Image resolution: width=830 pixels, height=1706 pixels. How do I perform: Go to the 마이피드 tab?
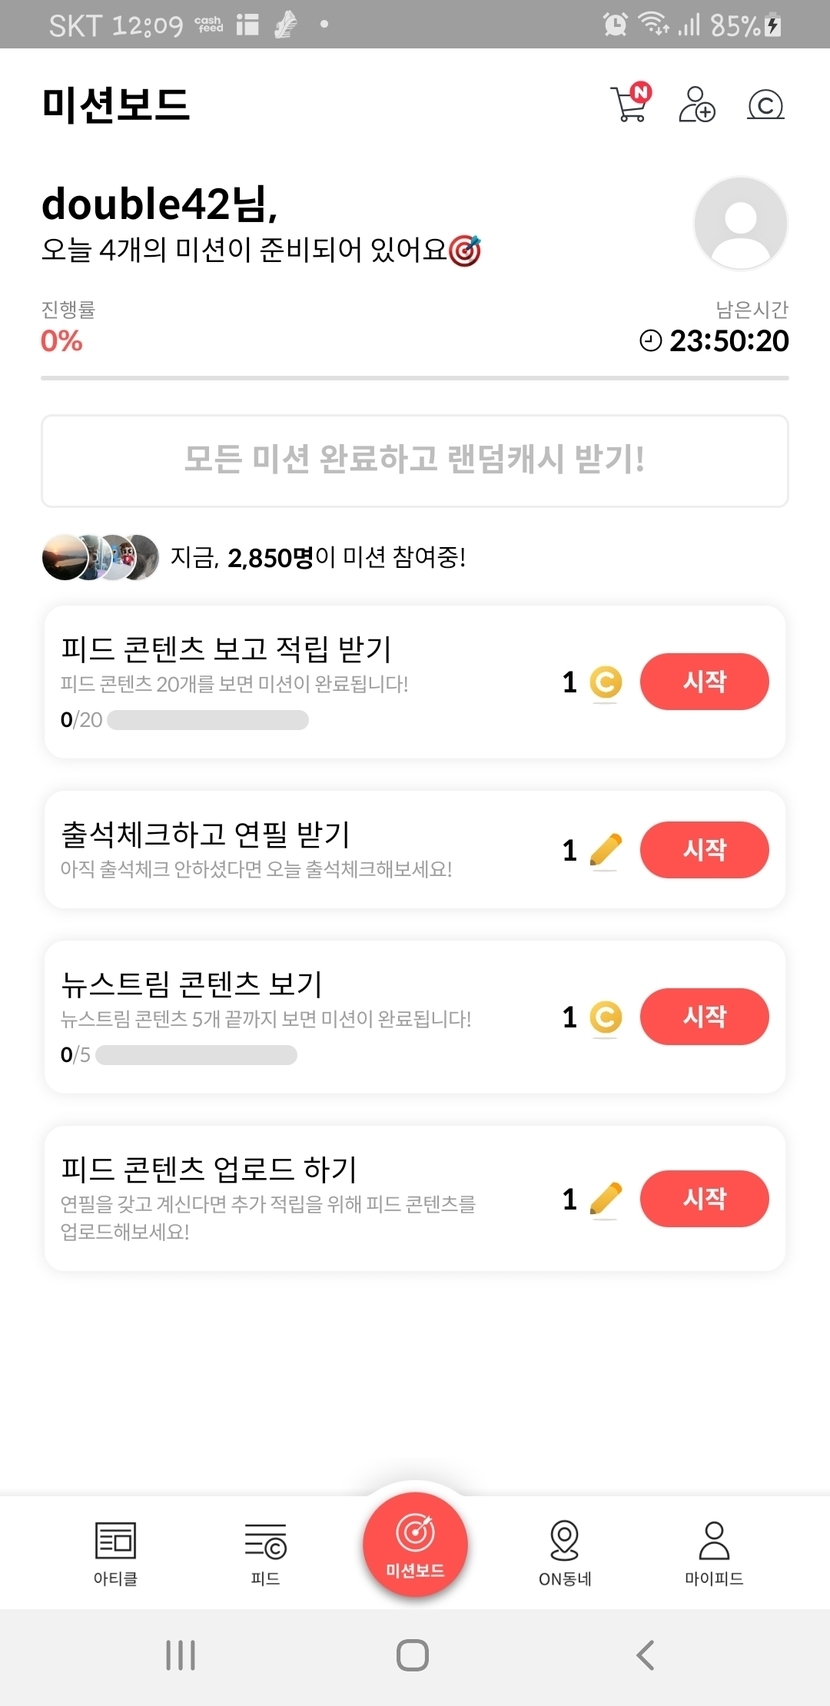[714, 1553]
